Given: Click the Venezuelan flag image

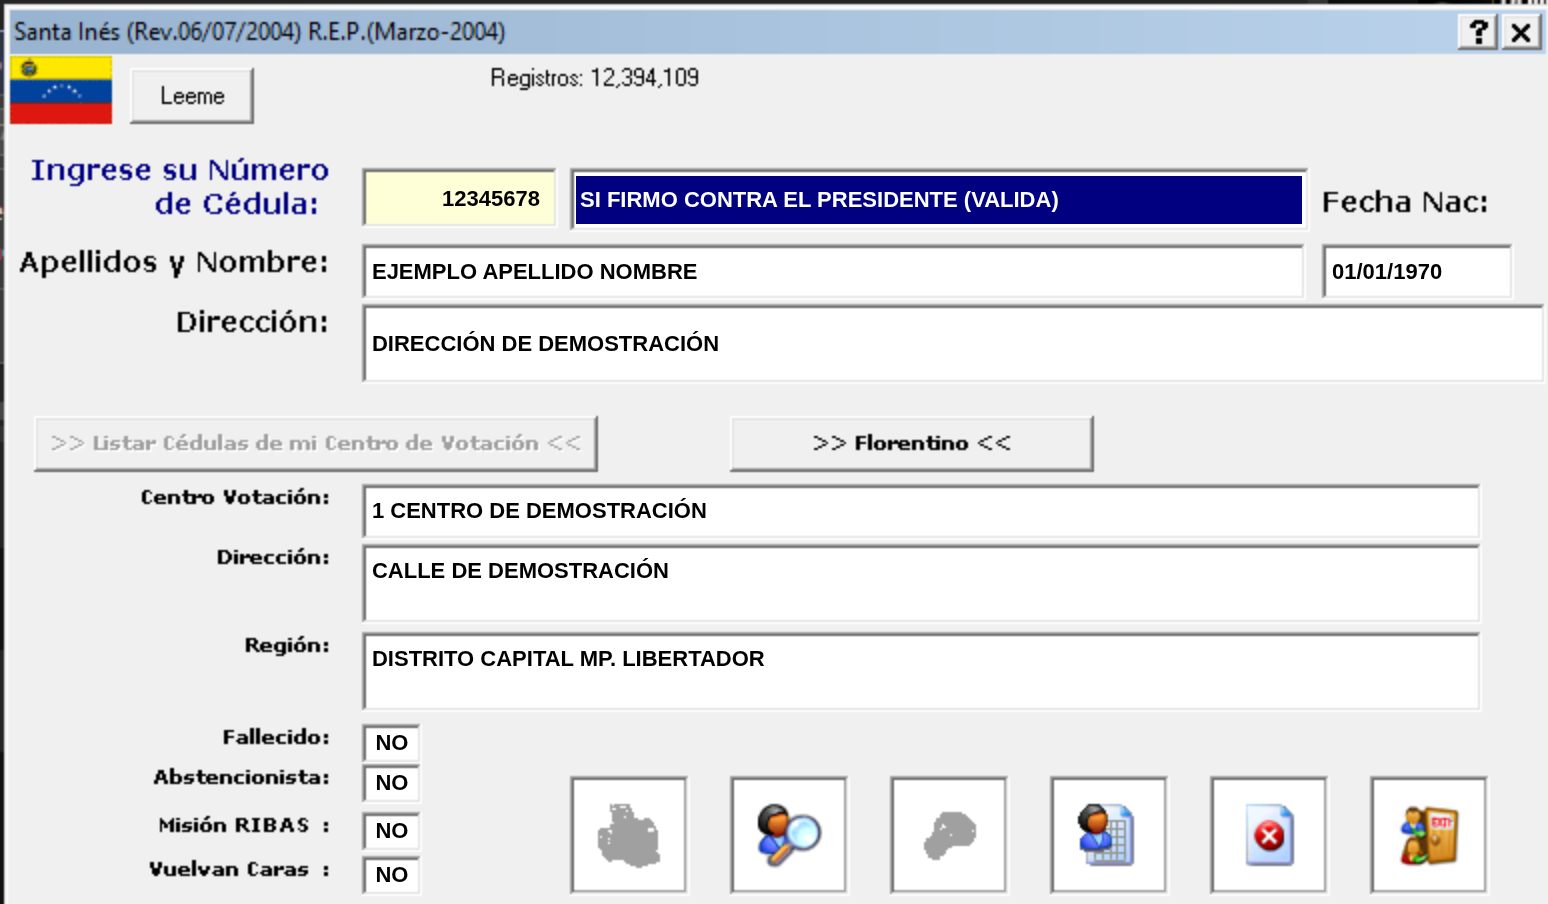Looking at the screenshot, I should [x=61, y=90].
